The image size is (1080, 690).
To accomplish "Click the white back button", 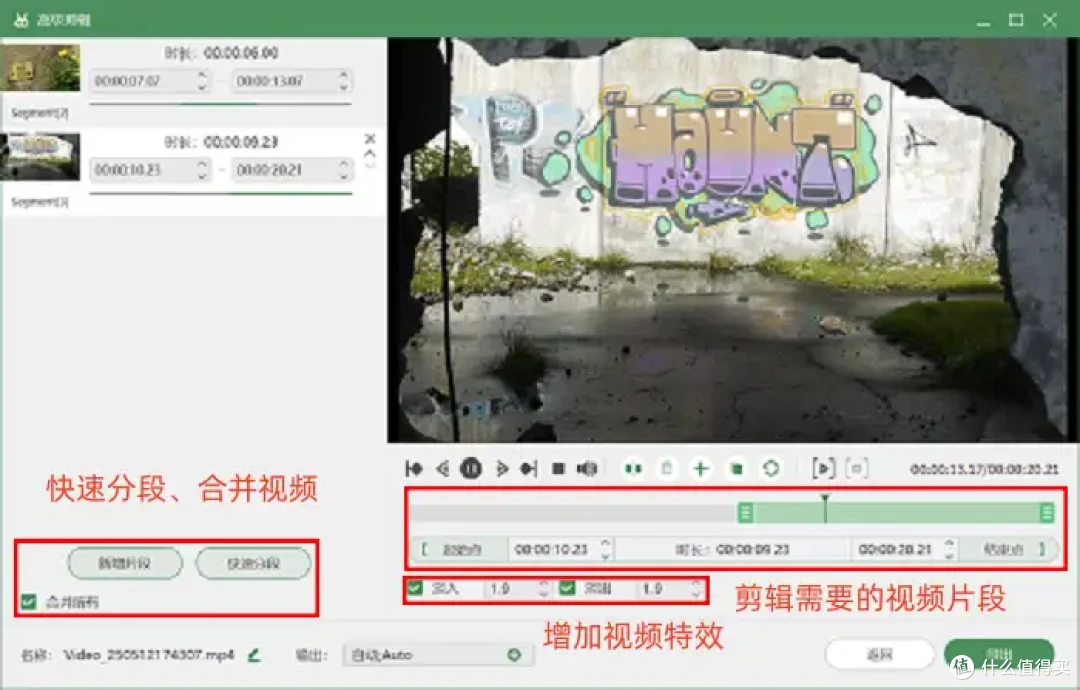I will (x=880, y=654).
